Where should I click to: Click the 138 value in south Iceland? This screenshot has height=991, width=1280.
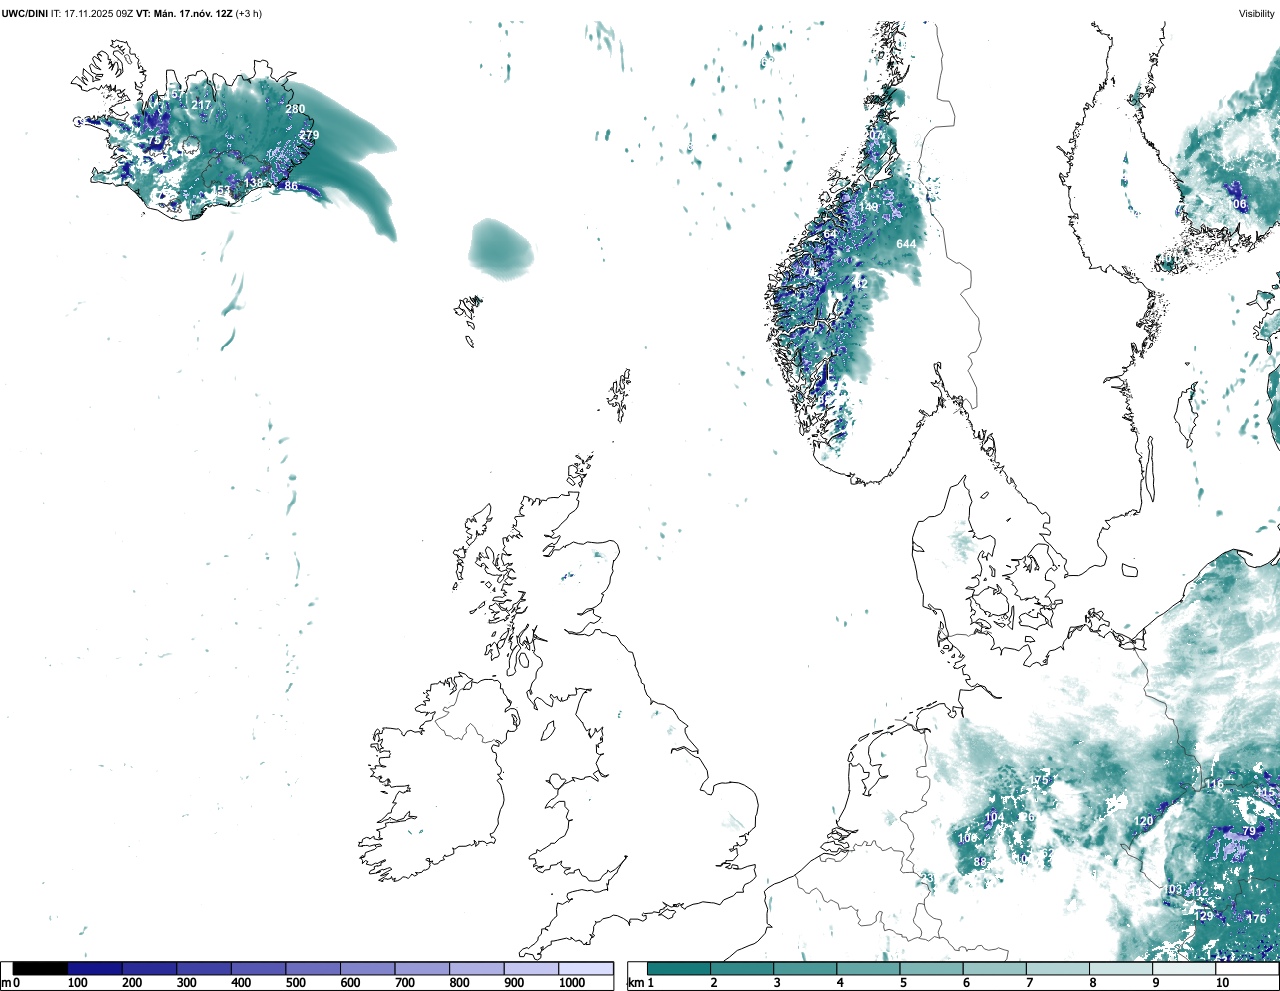(254, 183)
